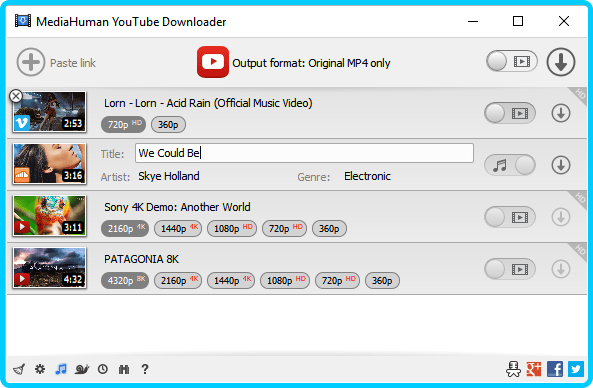Select 2160p 4K for Sony 4K Demo

point(125,228)
